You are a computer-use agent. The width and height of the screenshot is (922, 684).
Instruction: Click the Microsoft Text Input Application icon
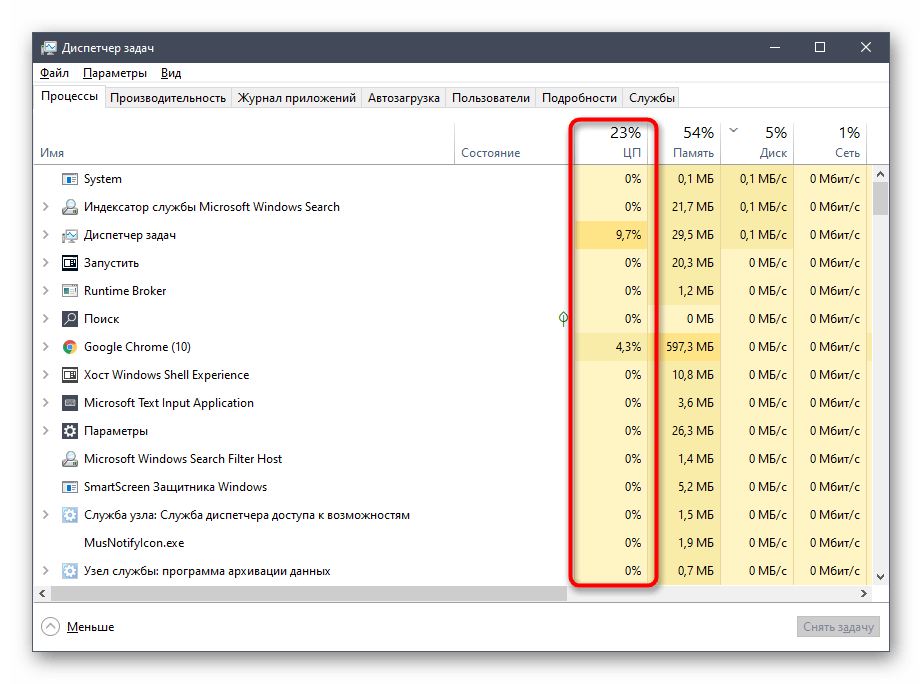tap(69, 403)
